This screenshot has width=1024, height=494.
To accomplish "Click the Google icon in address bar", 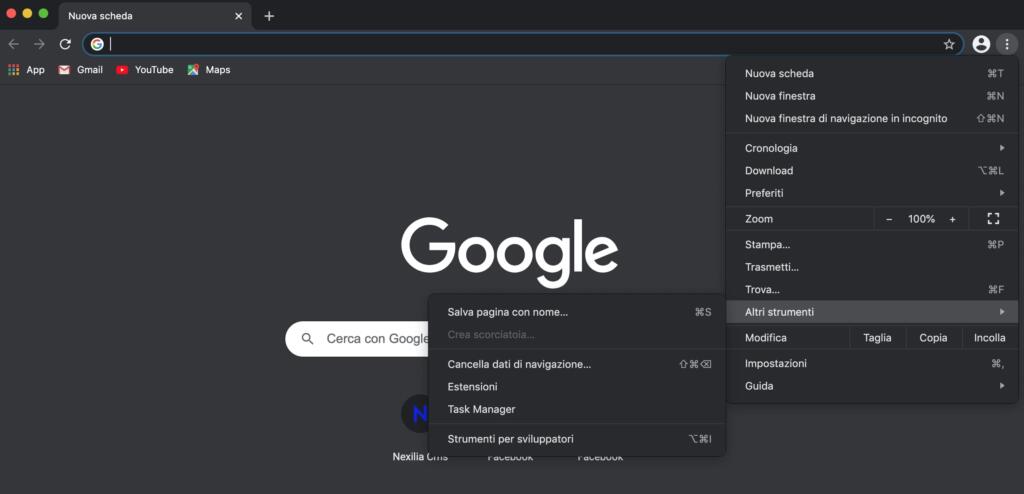I will point(97,44).
